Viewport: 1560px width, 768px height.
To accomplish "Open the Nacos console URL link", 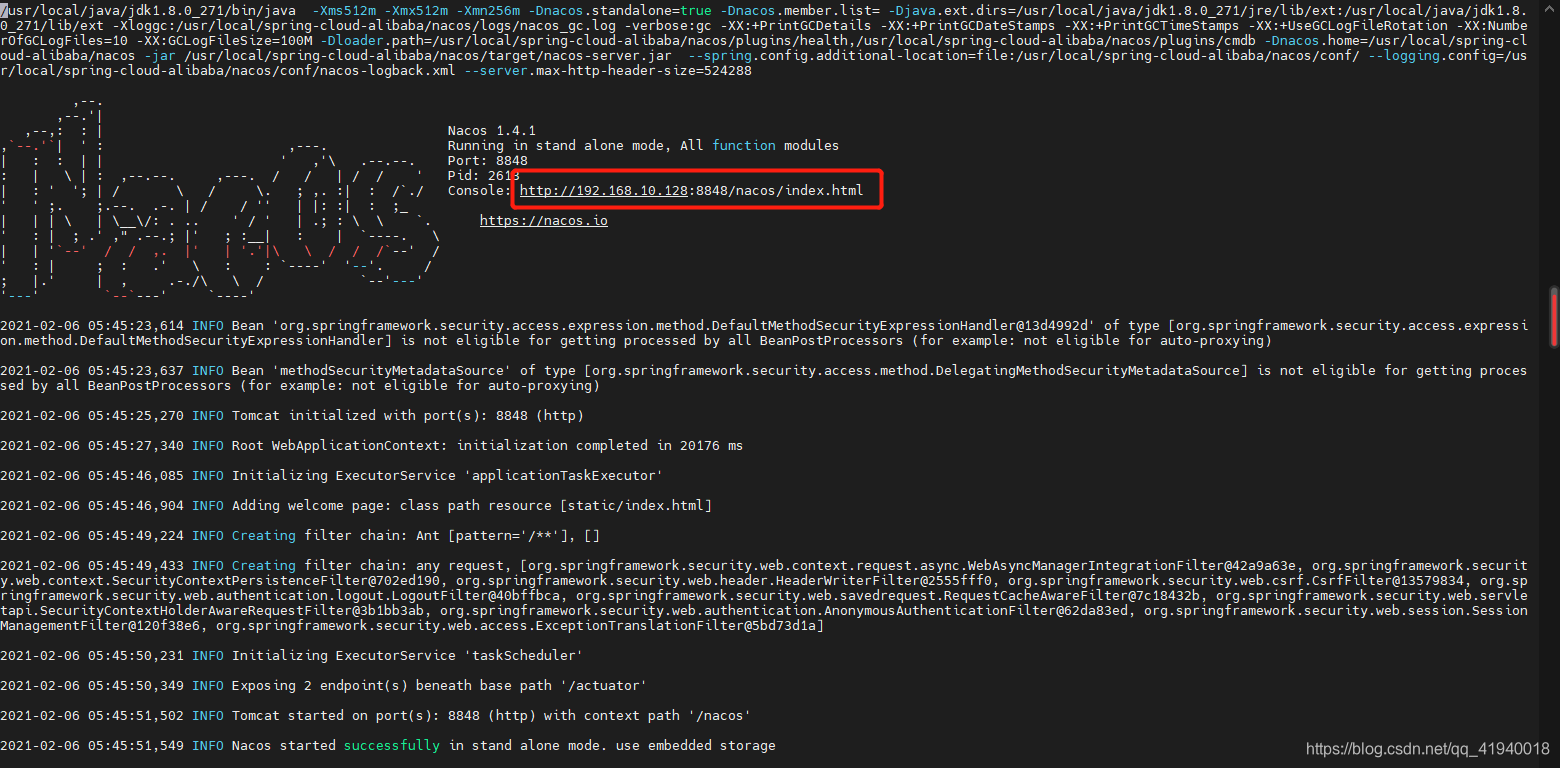I will (x=691, y=190).
